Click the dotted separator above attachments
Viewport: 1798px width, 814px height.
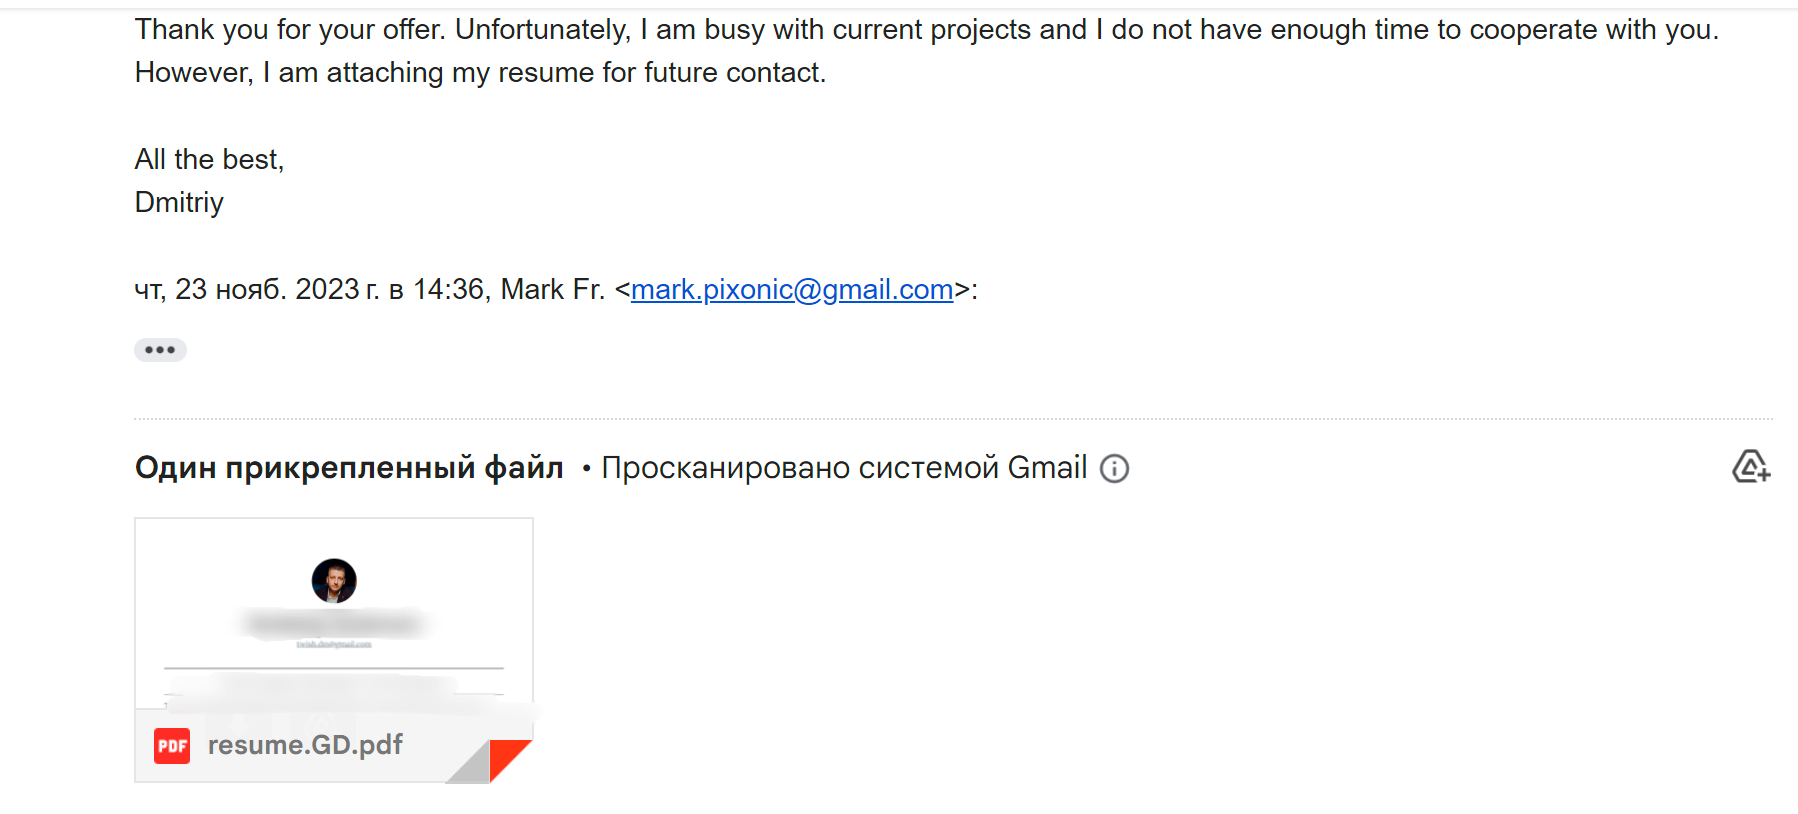click(953, 419)
